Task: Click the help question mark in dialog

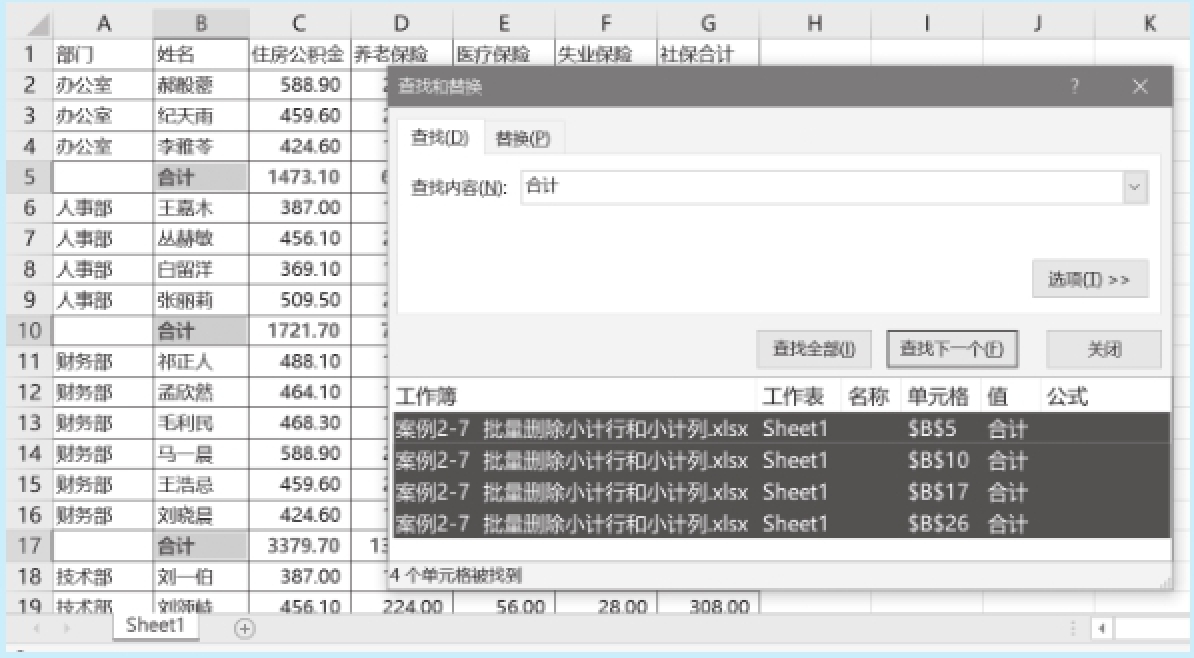Action: click(x=1075, y=87)
